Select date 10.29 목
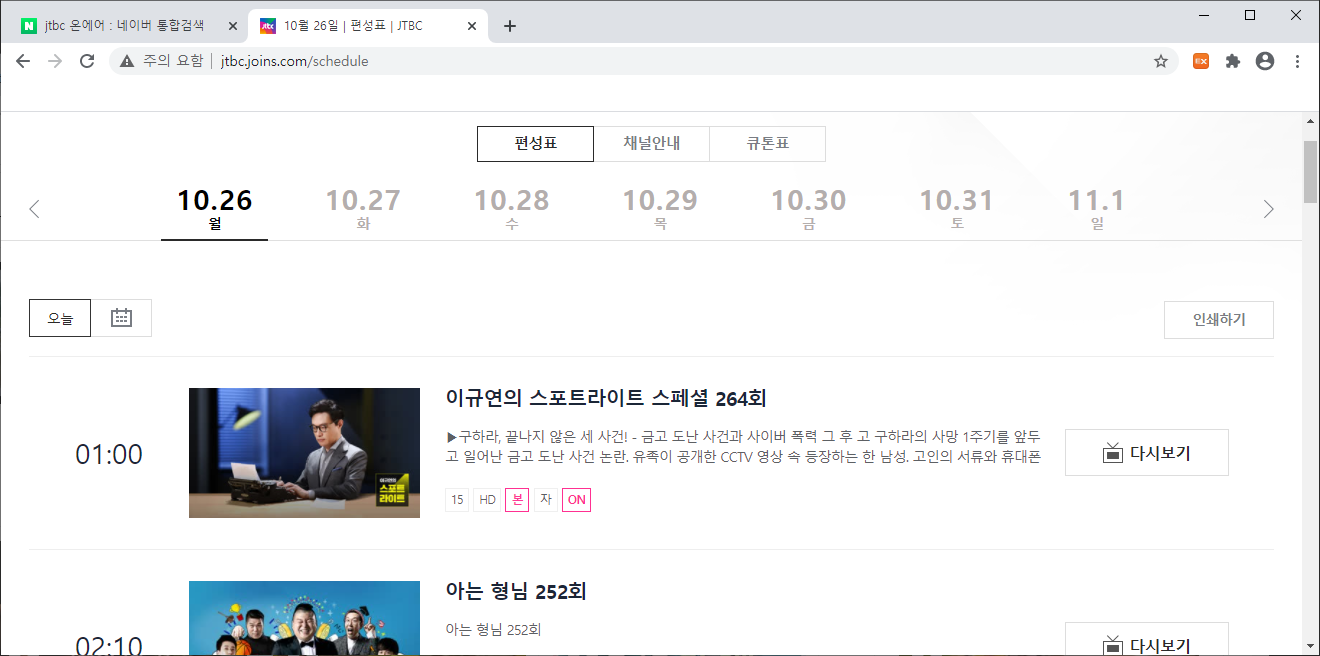 pyautogui.click(x=660, y=210)
